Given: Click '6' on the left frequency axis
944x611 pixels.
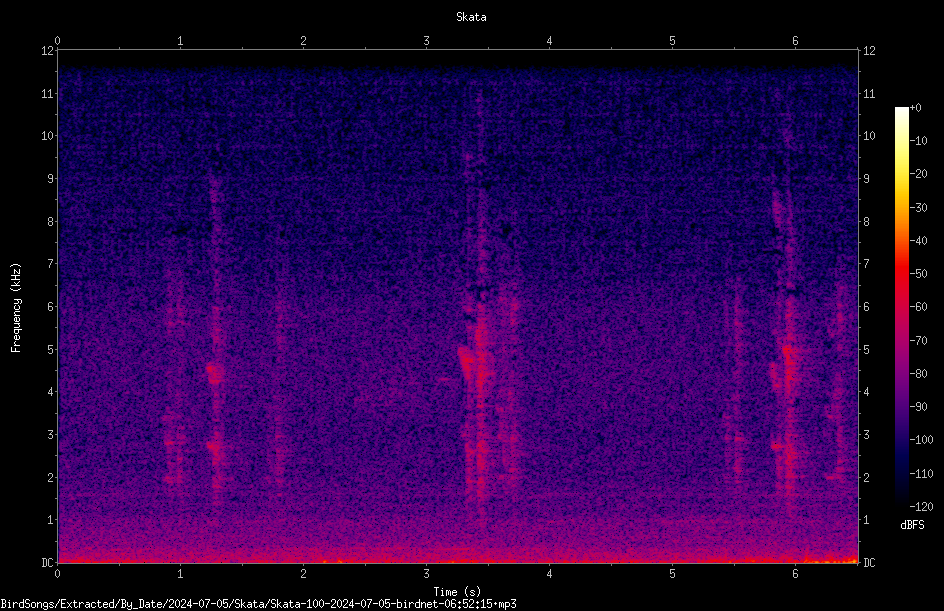Looking at the screenshot, I should pyautogui.click(x=51, y=306).
